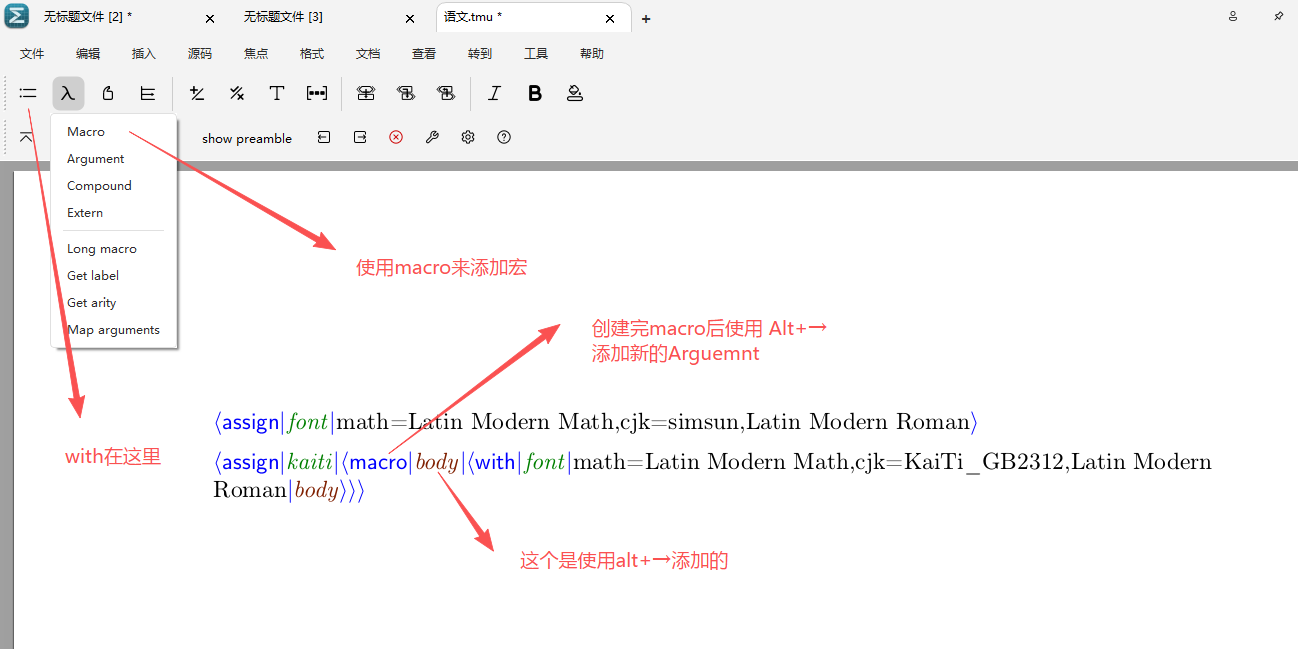Click the lambda macro toolbar icon
Viewport: 1298px width, 649px height.
68,93
